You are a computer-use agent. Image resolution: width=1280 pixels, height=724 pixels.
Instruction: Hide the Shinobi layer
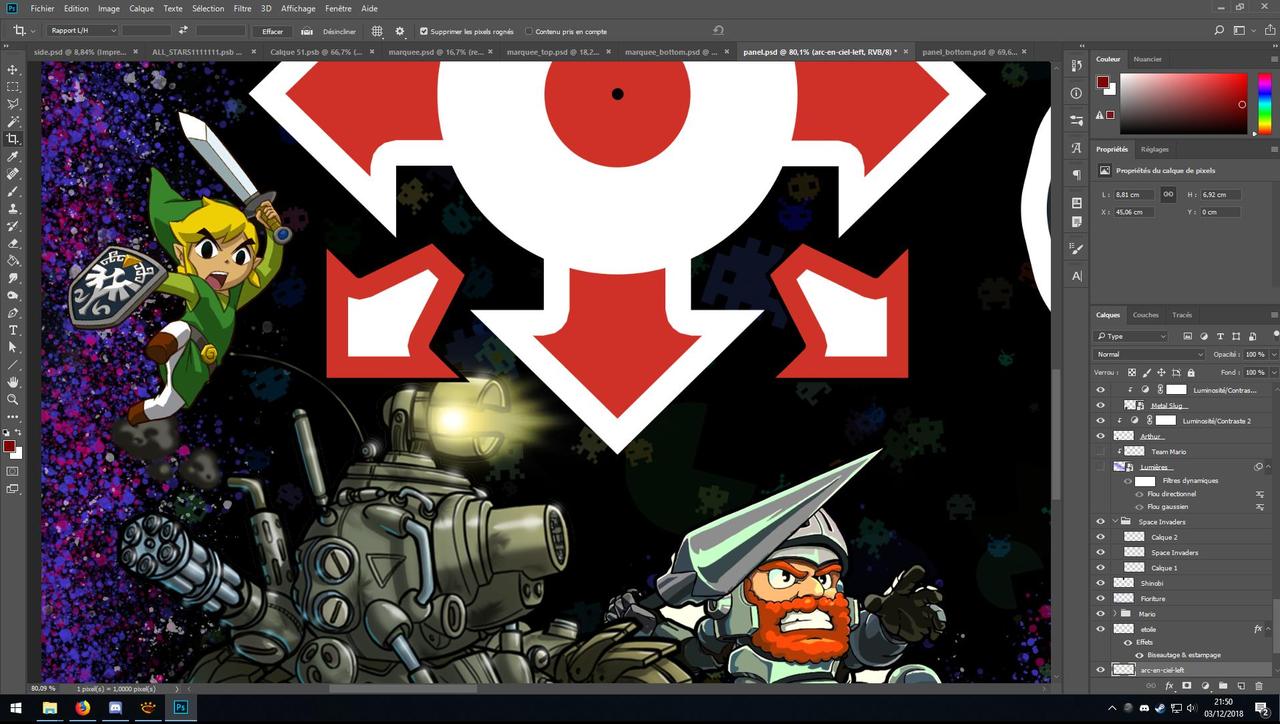(x=1101, y=583)
